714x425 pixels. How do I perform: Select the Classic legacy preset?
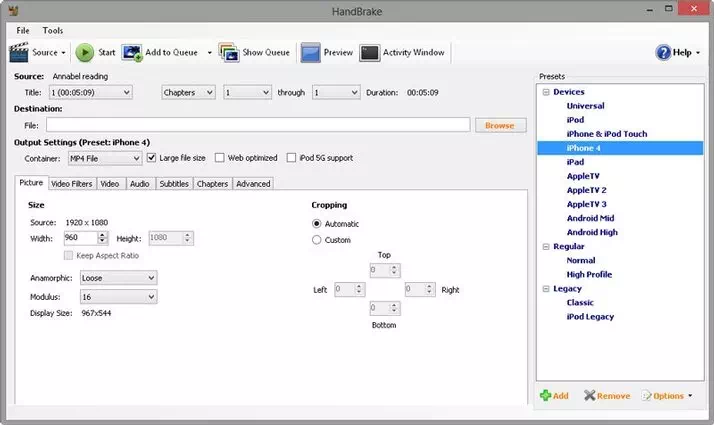(580, 302)
